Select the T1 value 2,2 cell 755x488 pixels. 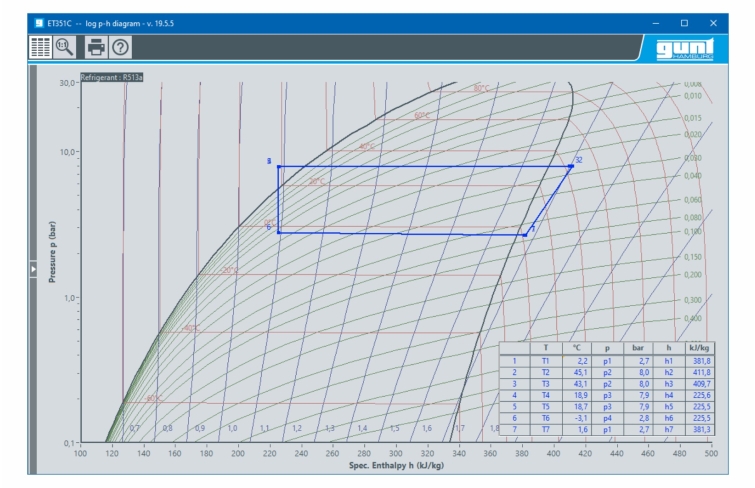[576, 360]
